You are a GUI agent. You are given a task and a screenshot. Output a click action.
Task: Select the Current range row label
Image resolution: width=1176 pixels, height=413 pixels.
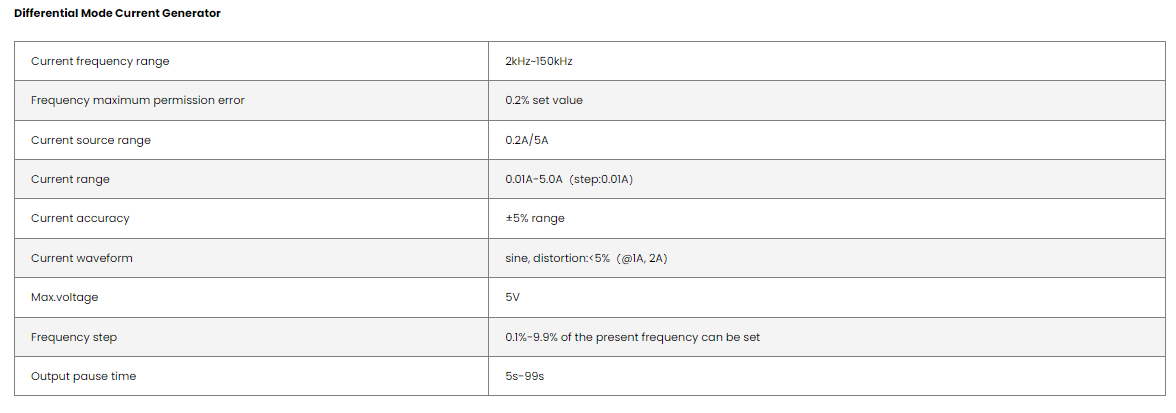point(70,179)
